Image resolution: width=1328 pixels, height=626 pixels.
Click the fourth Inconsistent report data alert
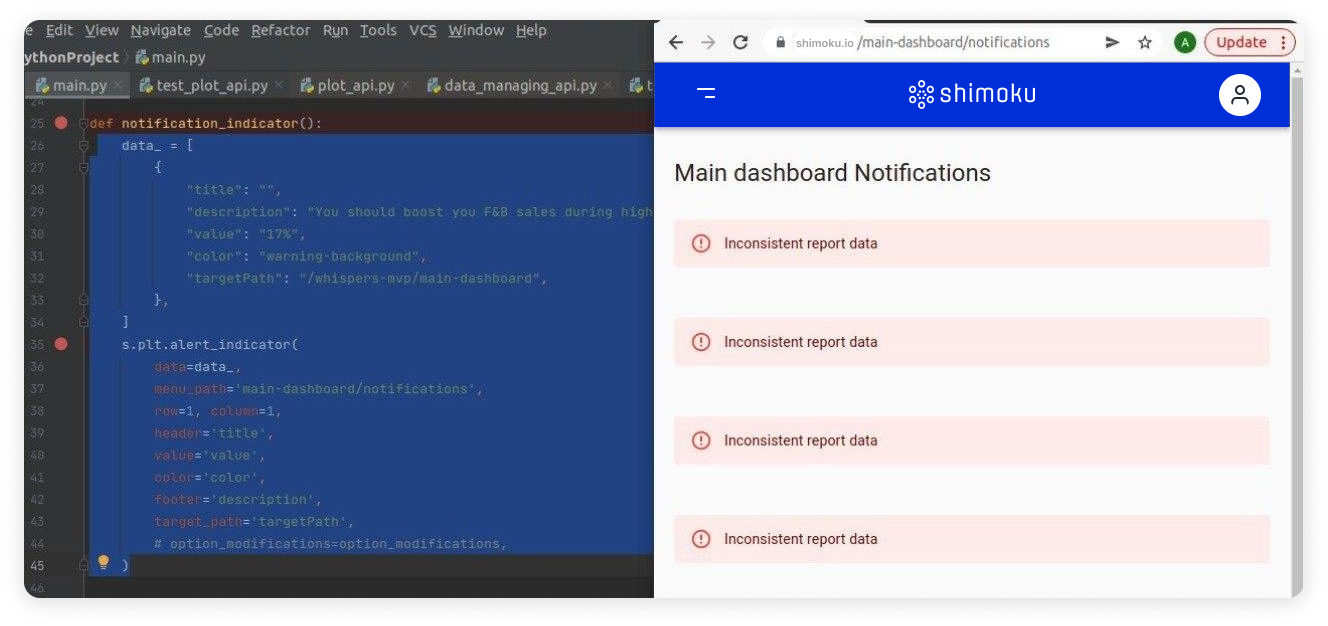pyautogui.click(x=971, y=539)
